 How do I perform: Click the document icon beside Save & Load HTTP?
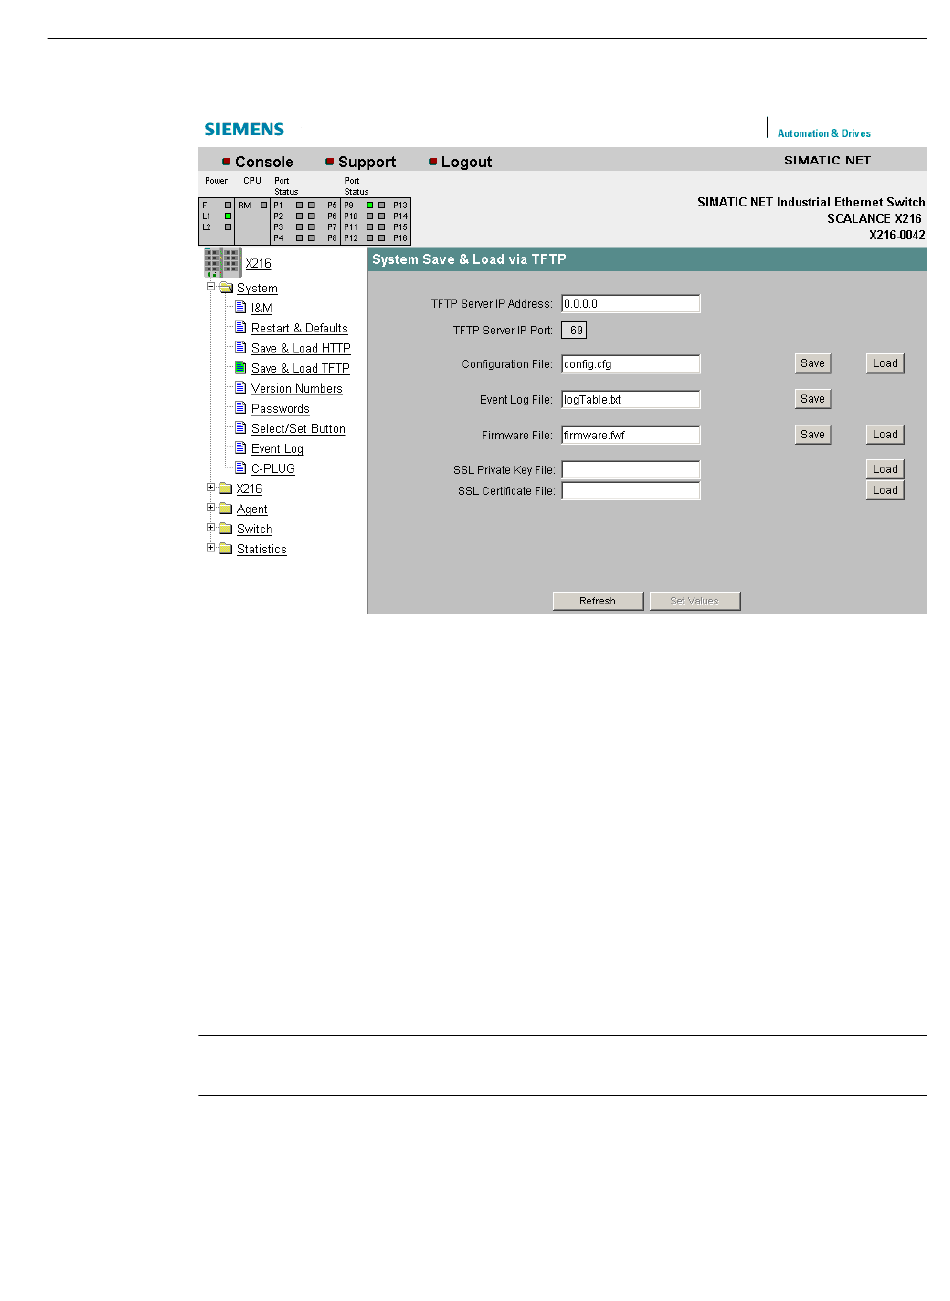[x=241, y=347]
